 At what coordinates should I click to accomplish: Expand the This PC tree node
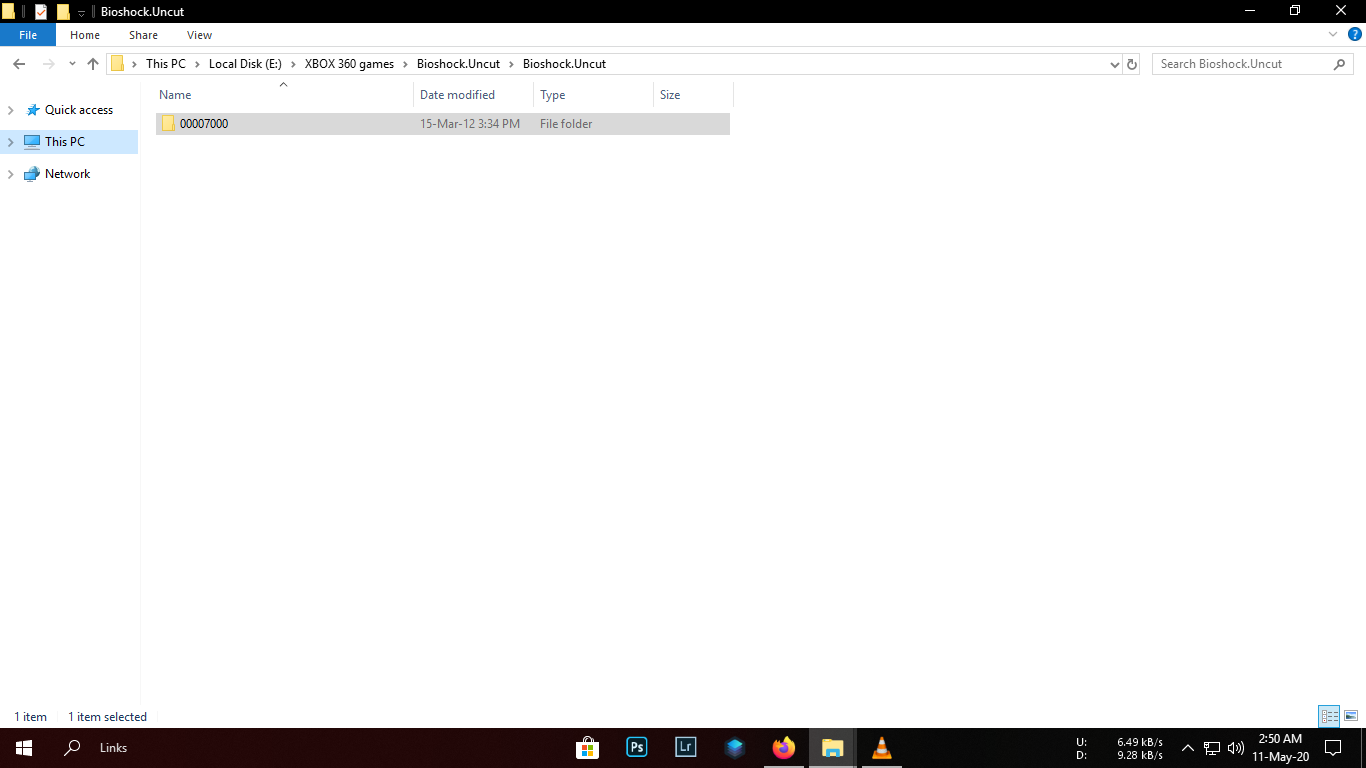click(11, 142)
